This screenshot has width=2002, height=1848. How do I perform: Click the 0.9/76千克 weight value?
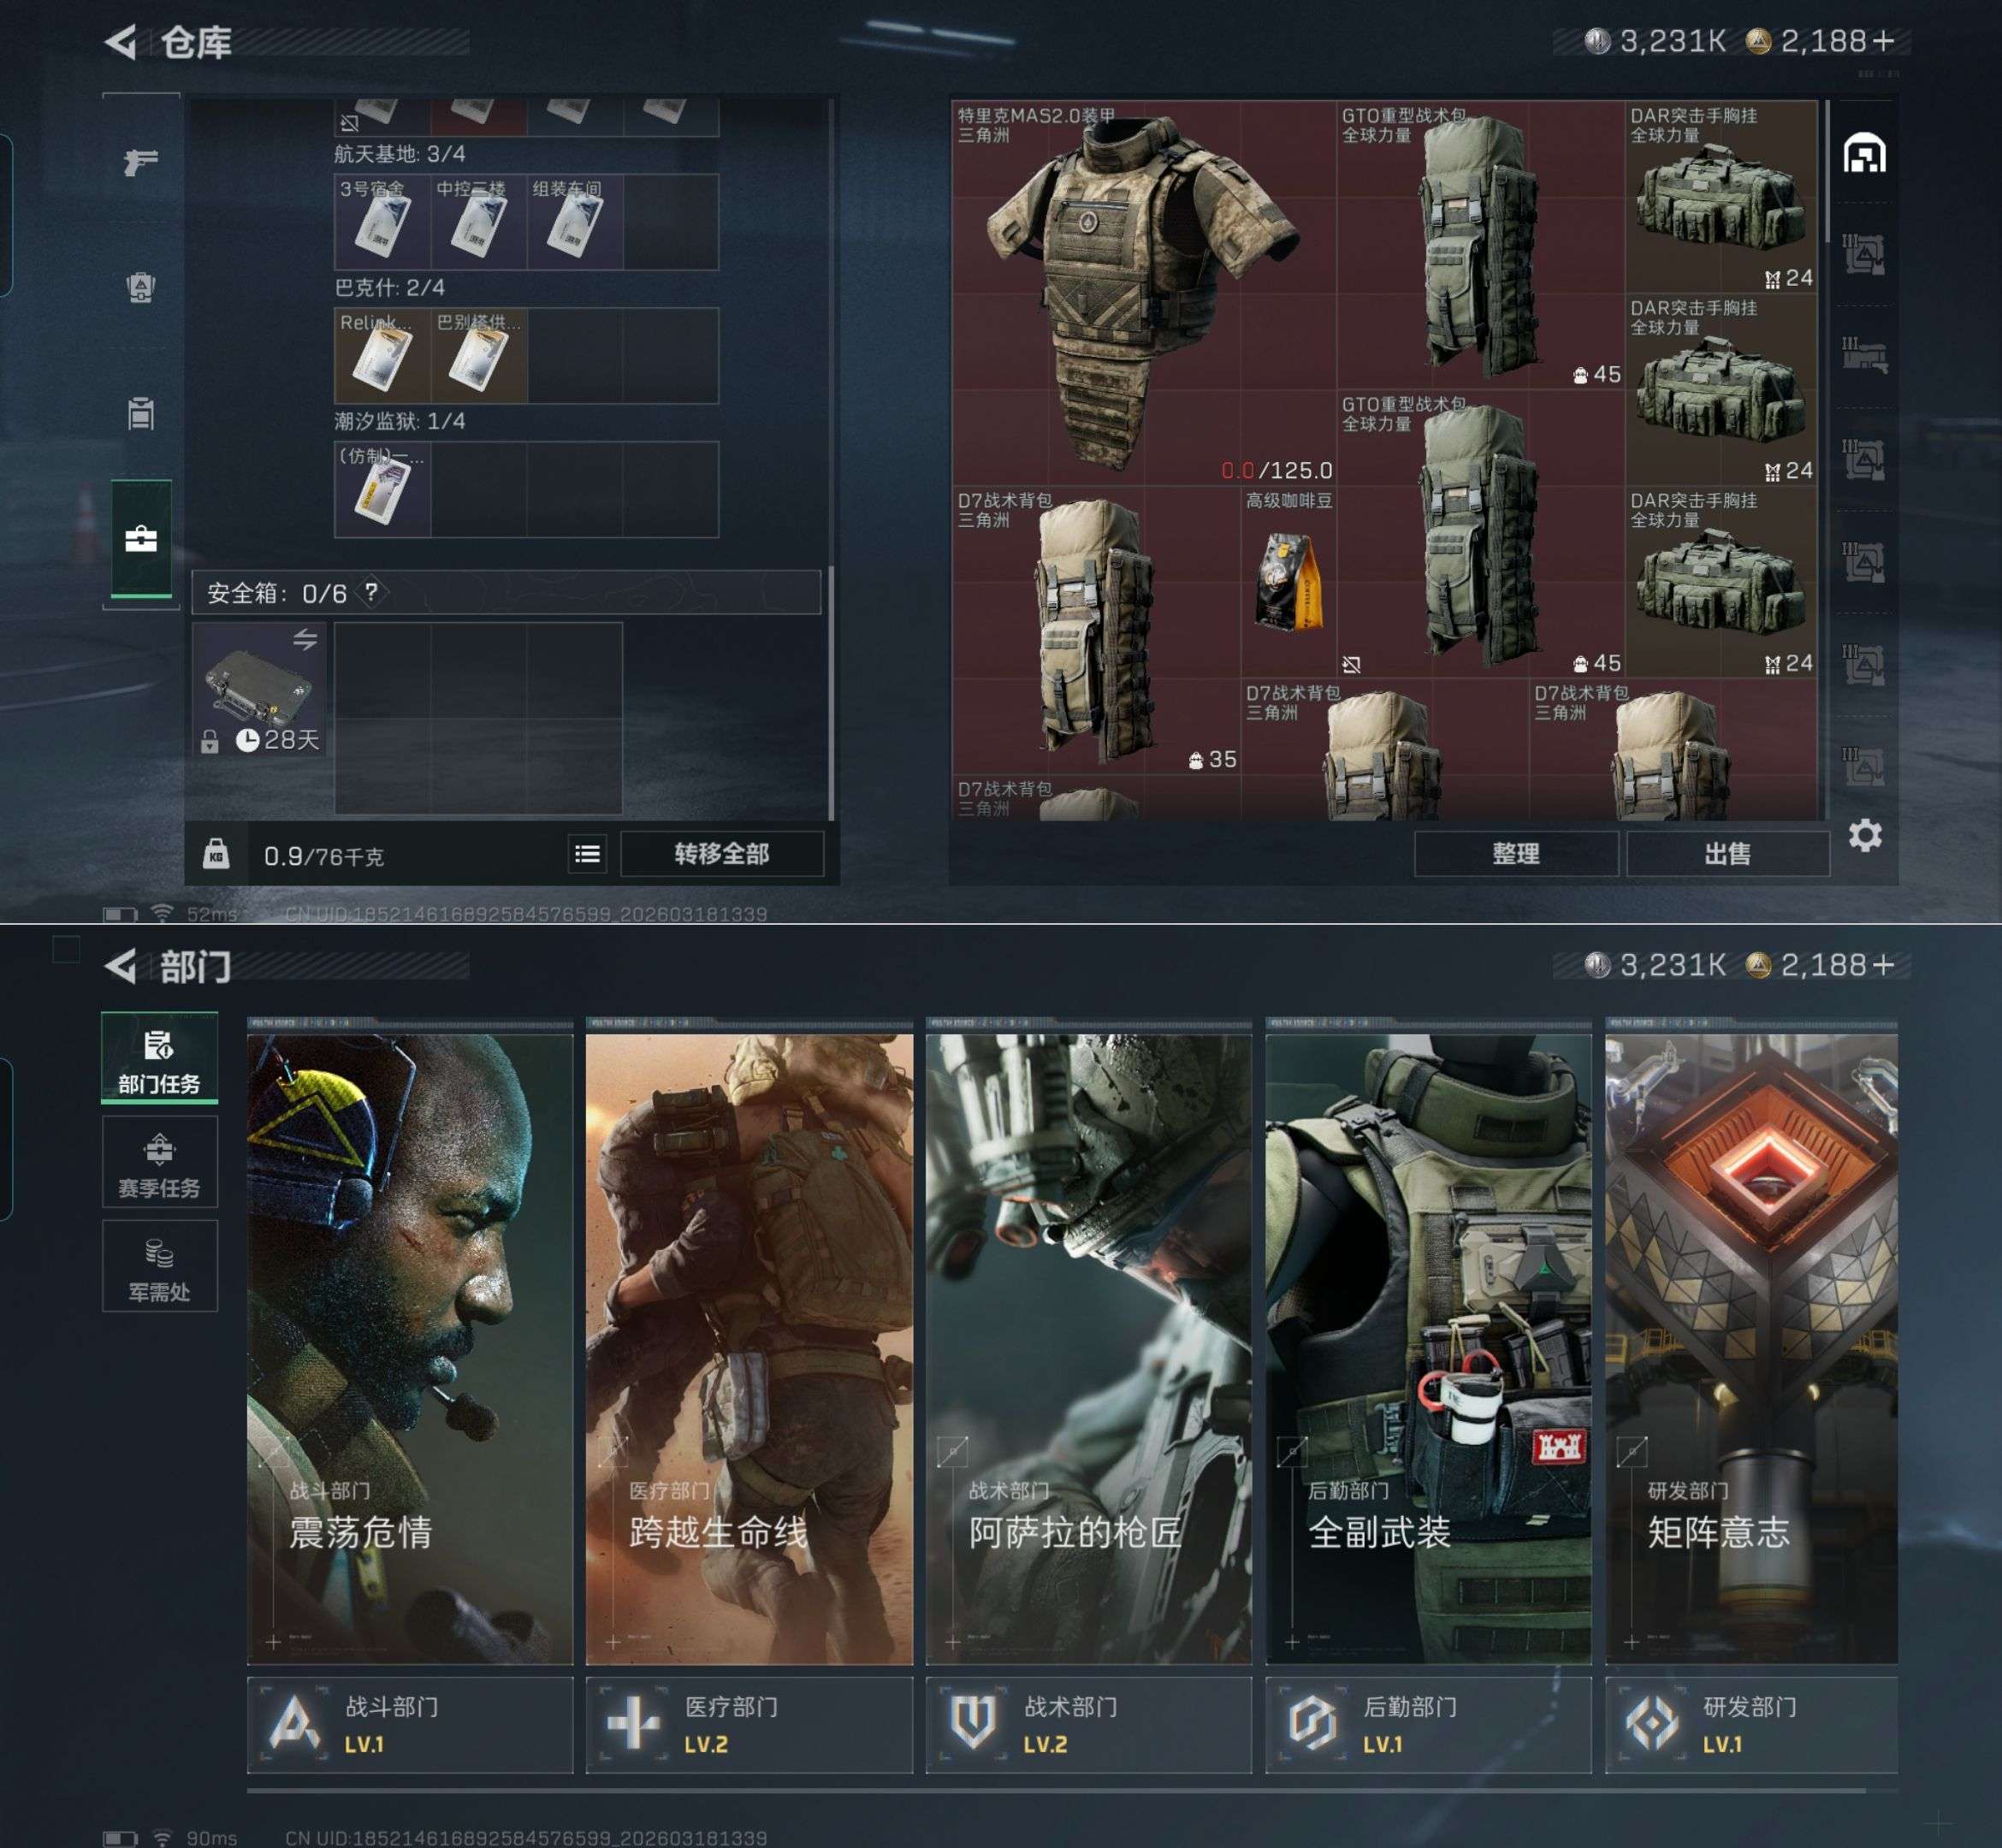pyautogui.click(x=323, y=856)
